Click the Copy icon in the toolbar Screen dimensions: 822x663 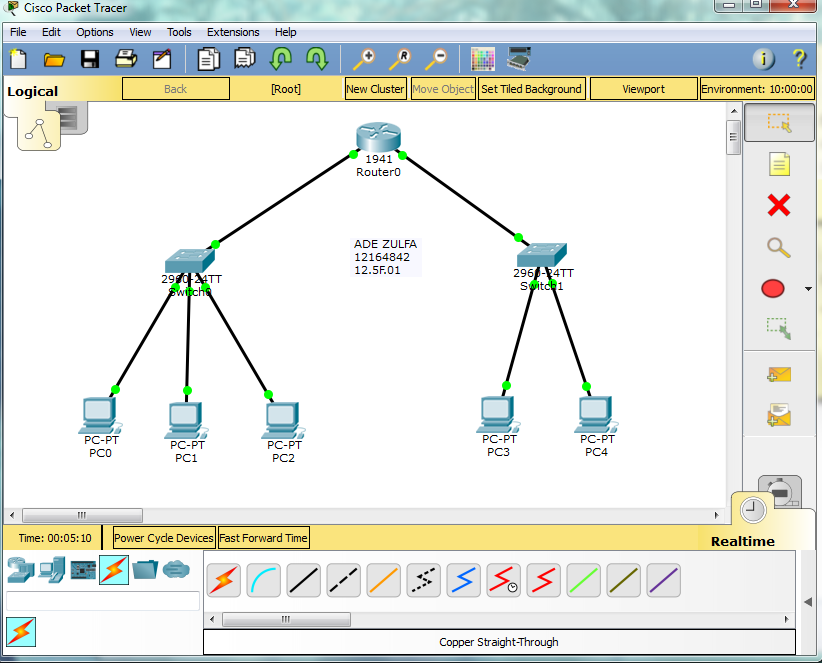208,59
